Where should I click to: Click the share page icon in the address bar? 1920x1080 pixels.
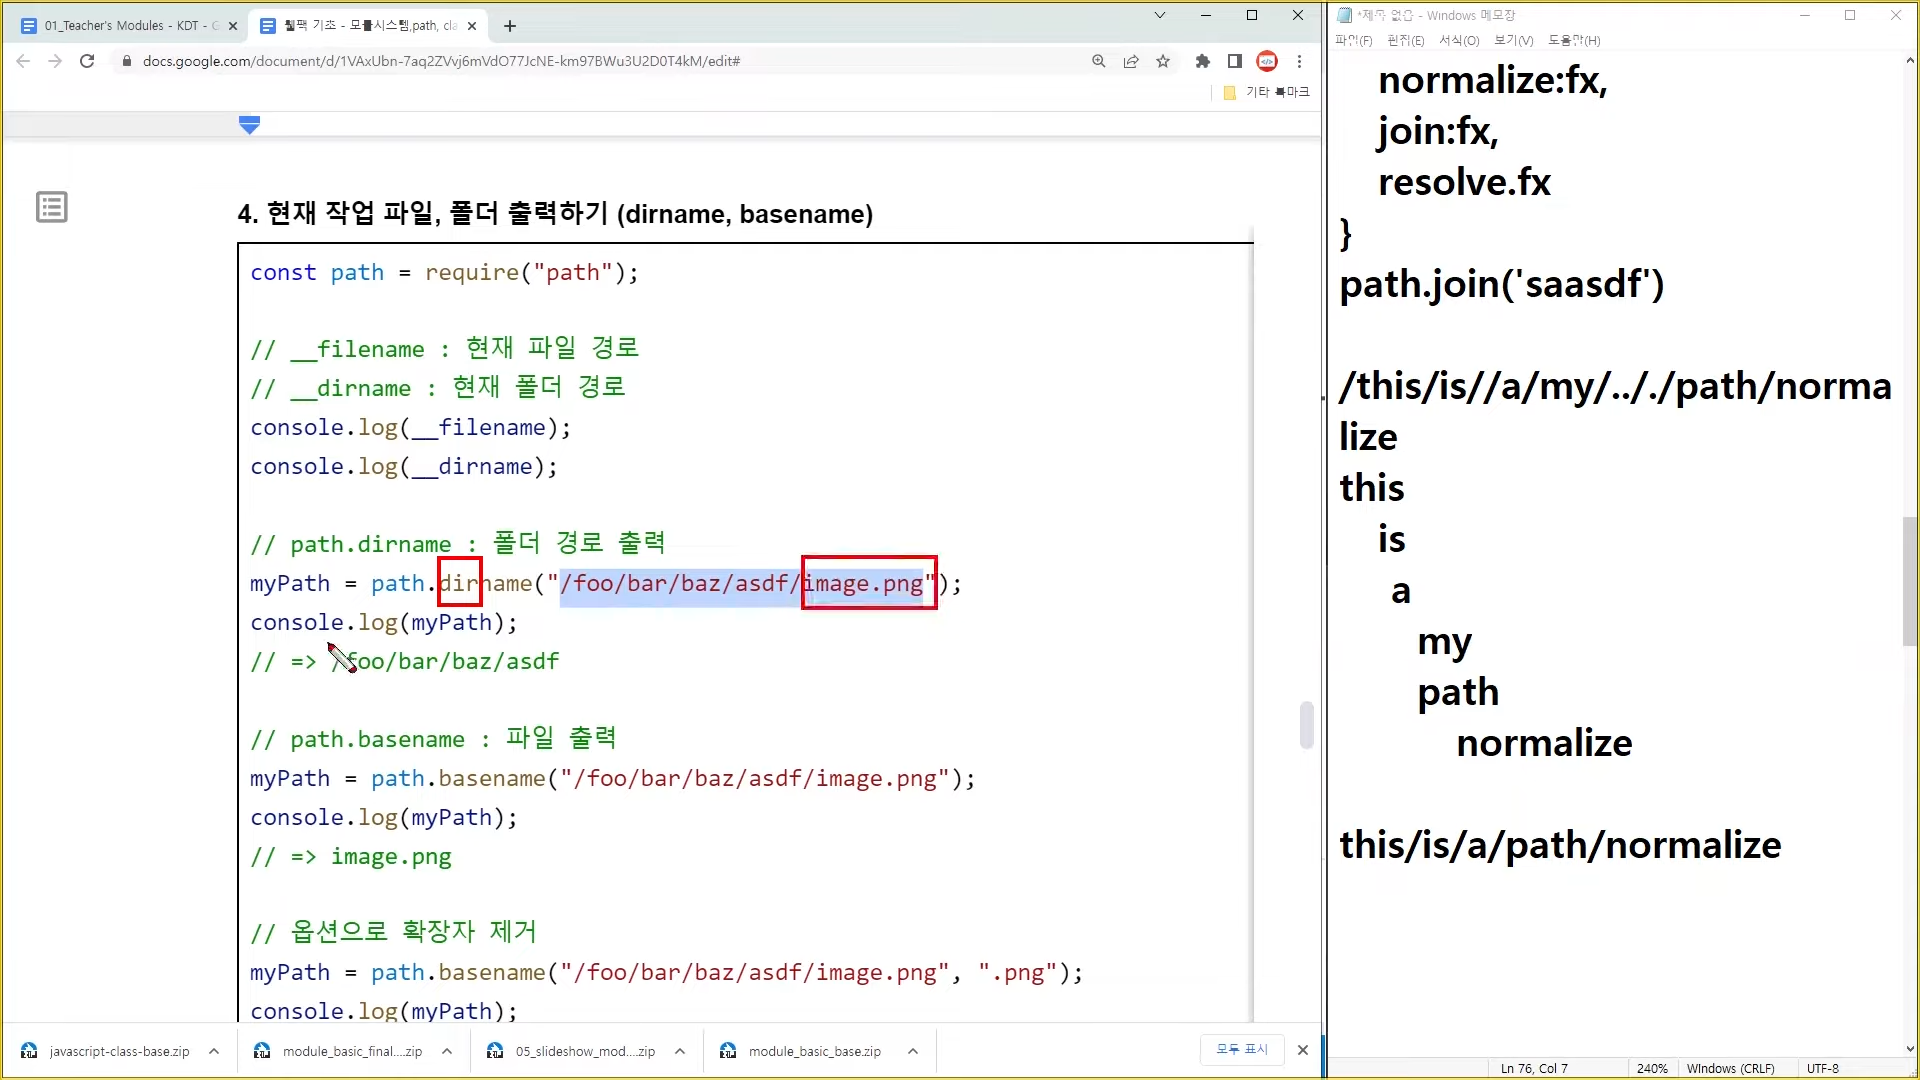1131,61
